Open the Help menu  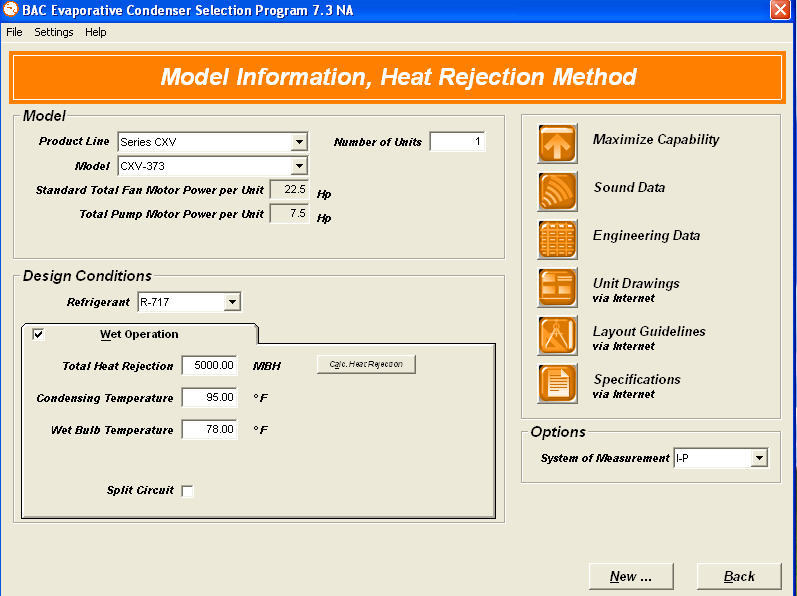(x=96, y=32)
